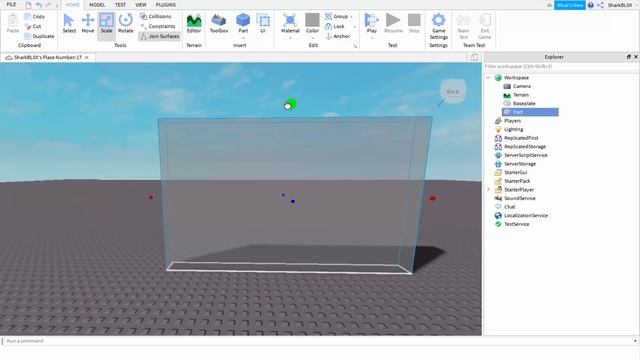Pick the Rotate tool
Viewport: 640px width, 360px height.
coord(125,24)
